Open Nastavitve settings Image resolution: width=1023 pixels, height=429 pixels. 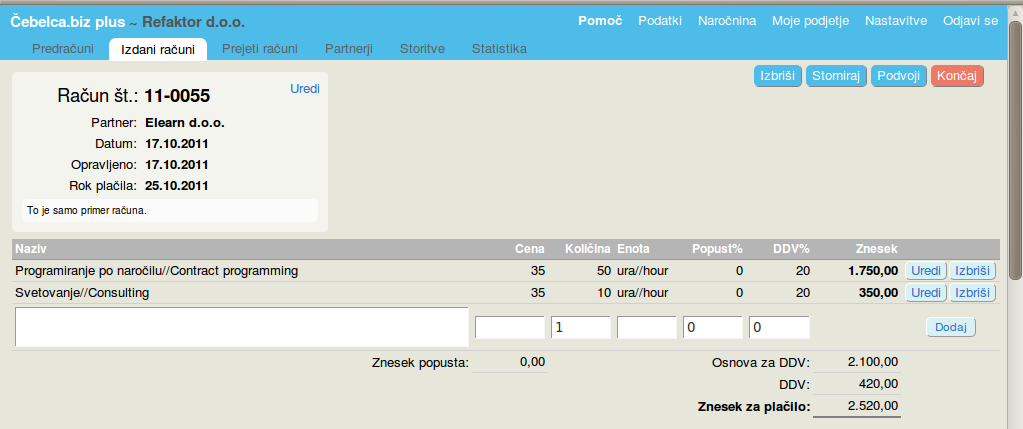896,20
